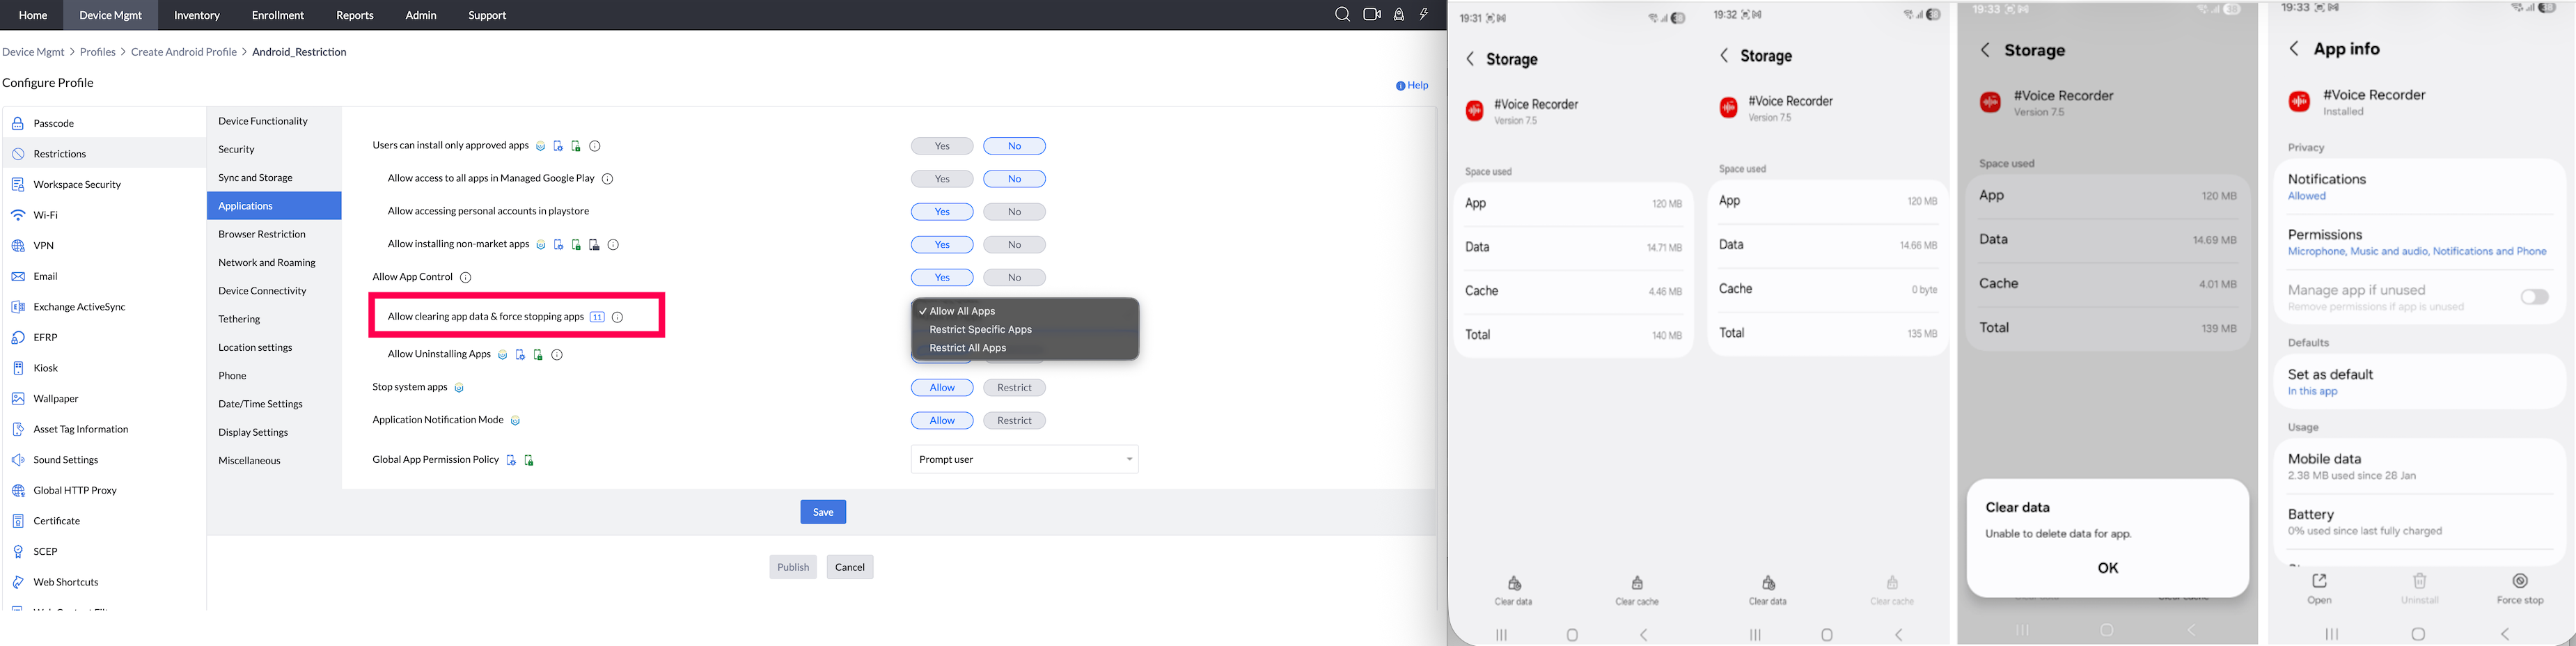Click the Publish button
The width and height of the screenshot is (2576, 646).
point(792,567)
